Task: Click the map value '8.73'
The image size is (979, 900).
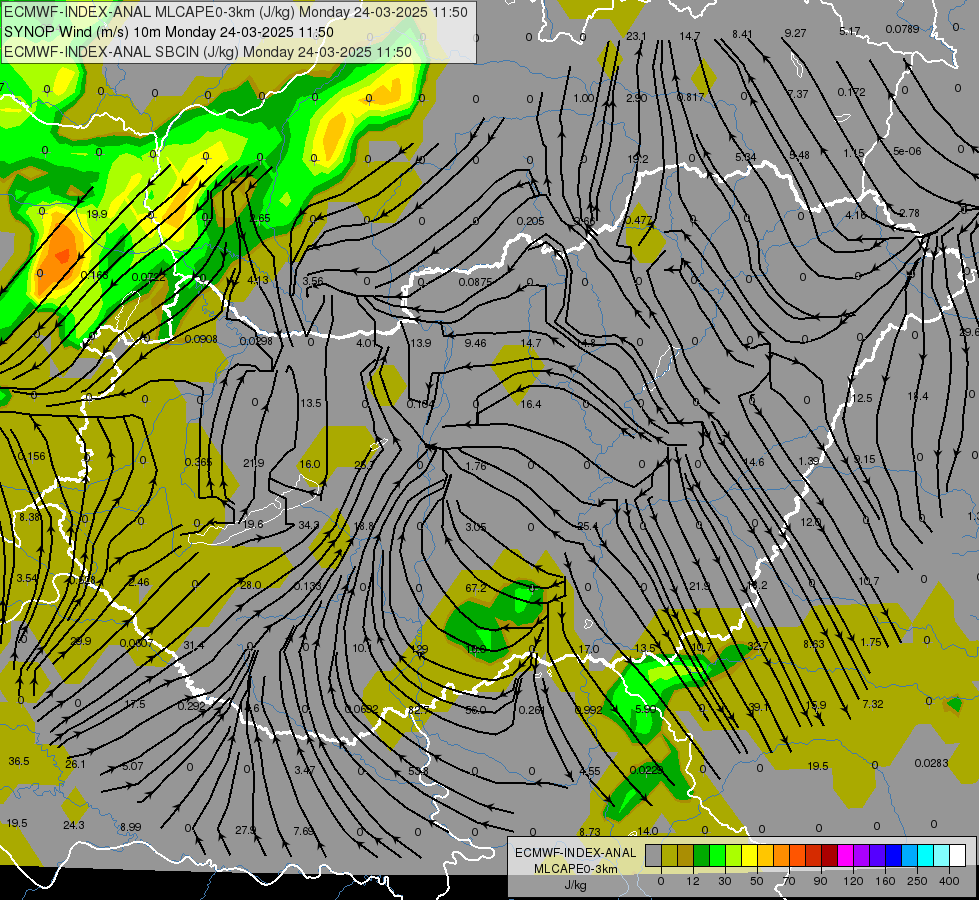Action: click(590, 831)
